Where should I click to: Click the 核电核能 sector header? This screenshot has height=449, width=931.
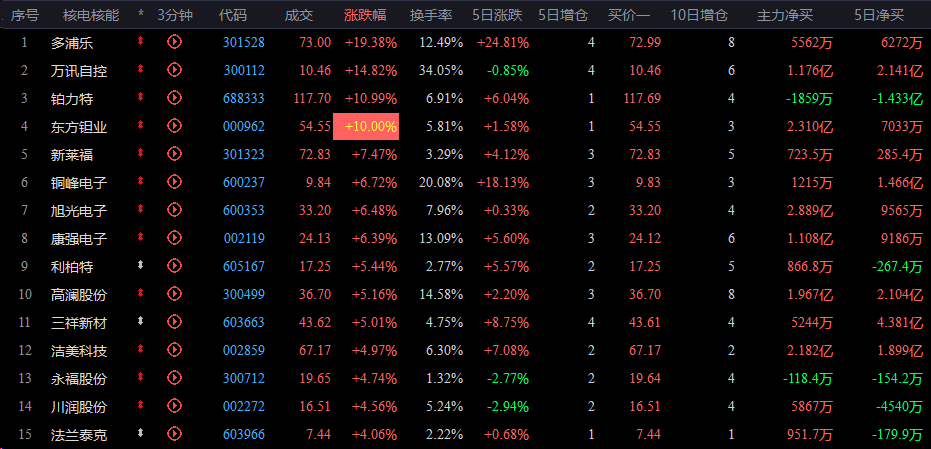click(91, 15)
